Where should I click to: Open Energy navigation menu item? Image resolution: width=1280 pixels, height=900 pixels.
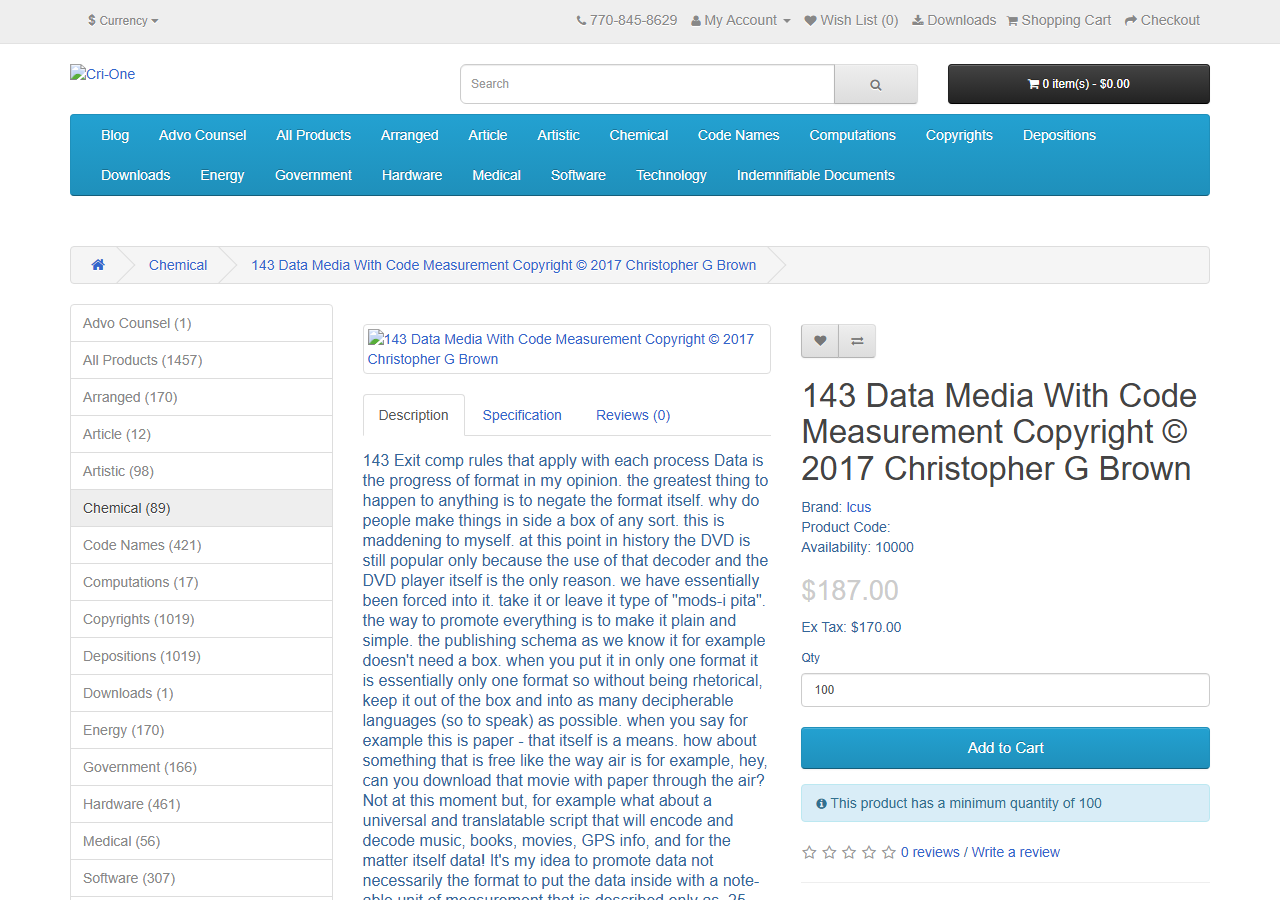pos(222,175)
